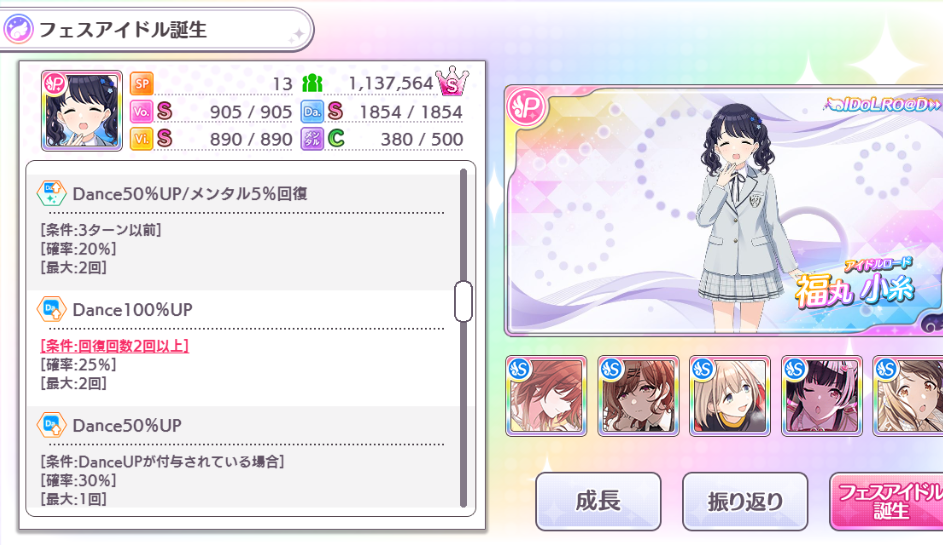Open the second brown-haired support idol thumbnail

point(638,396)
